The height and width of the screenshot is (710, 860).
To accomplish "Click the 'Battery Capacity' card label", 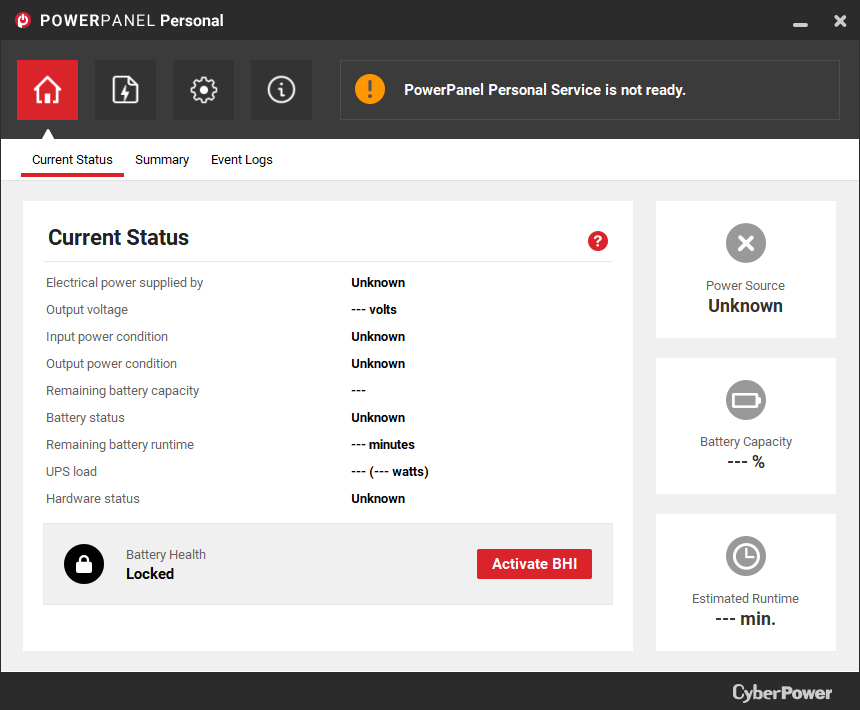I will 745,442.
